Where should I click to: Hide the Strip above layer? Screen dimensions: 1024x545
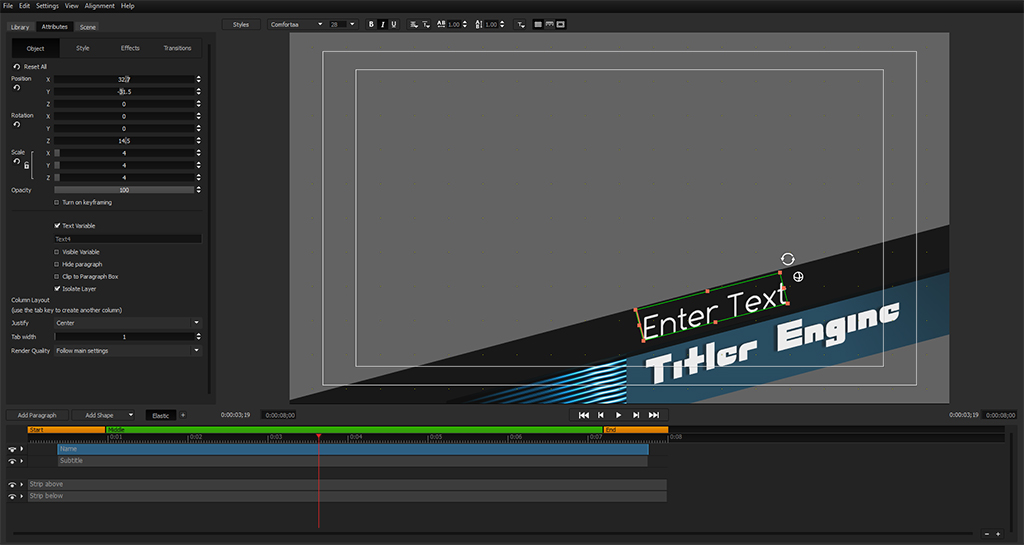(x=12, y=484)
